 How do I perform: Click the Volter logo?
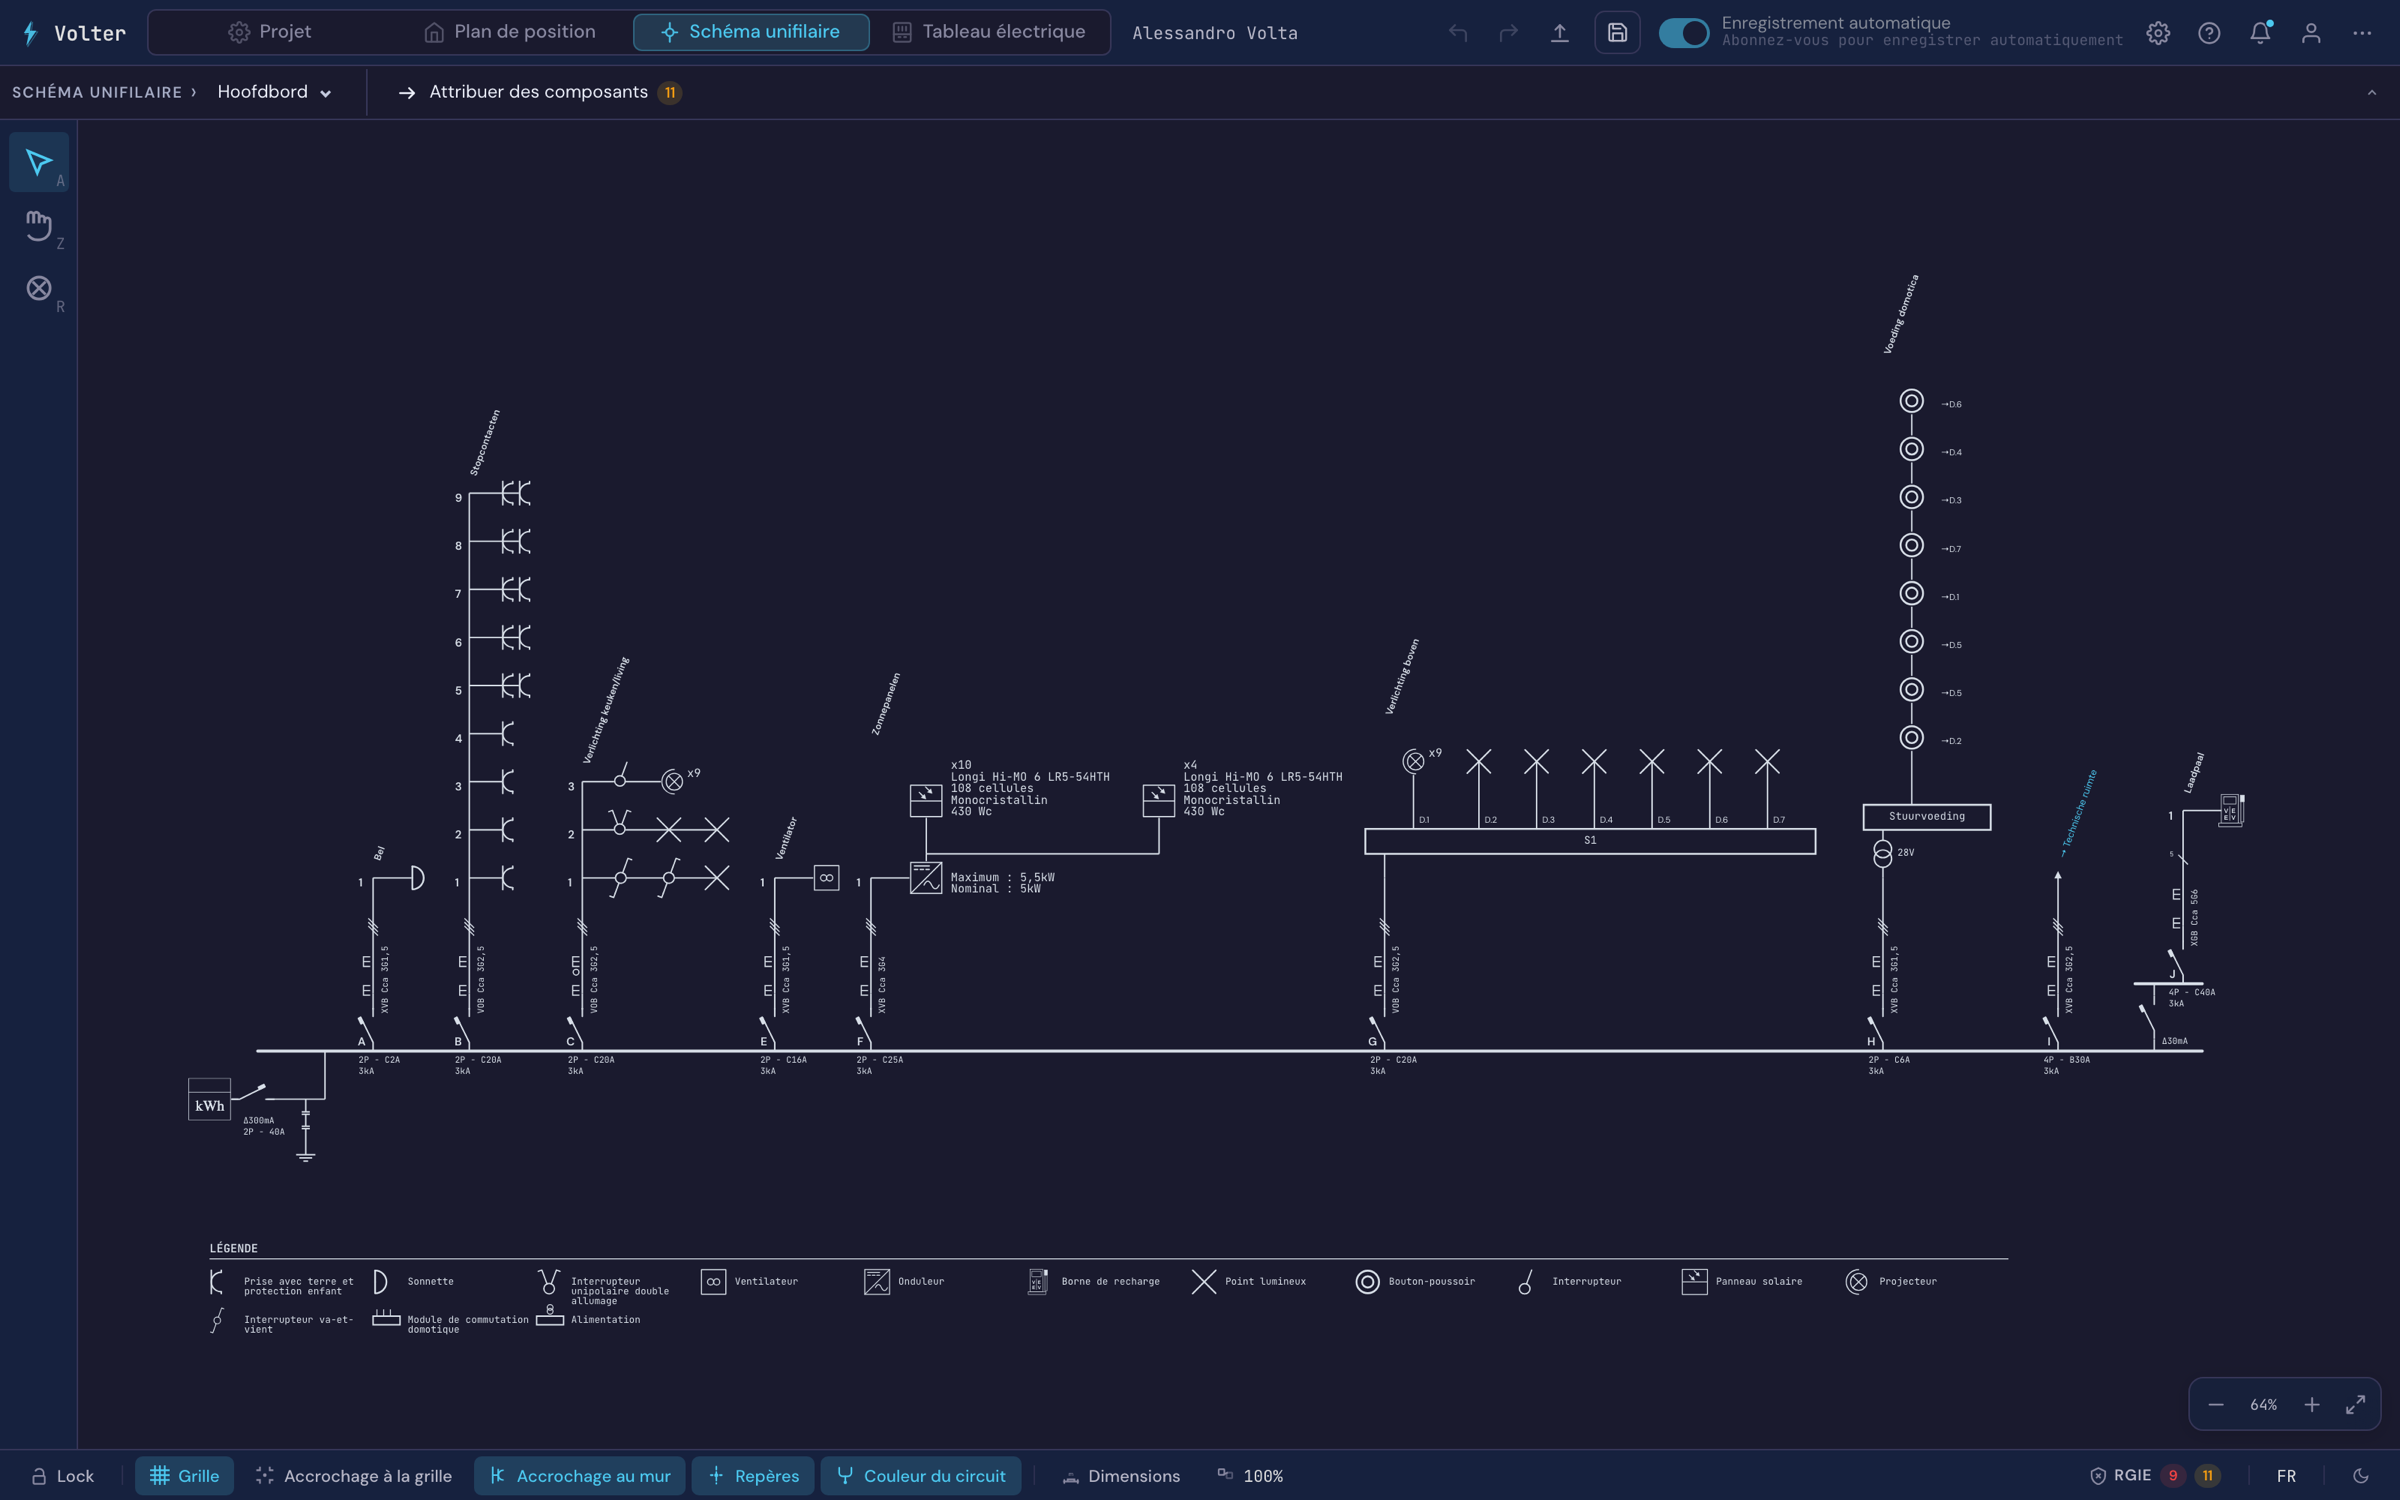click(x=74, y=33)
